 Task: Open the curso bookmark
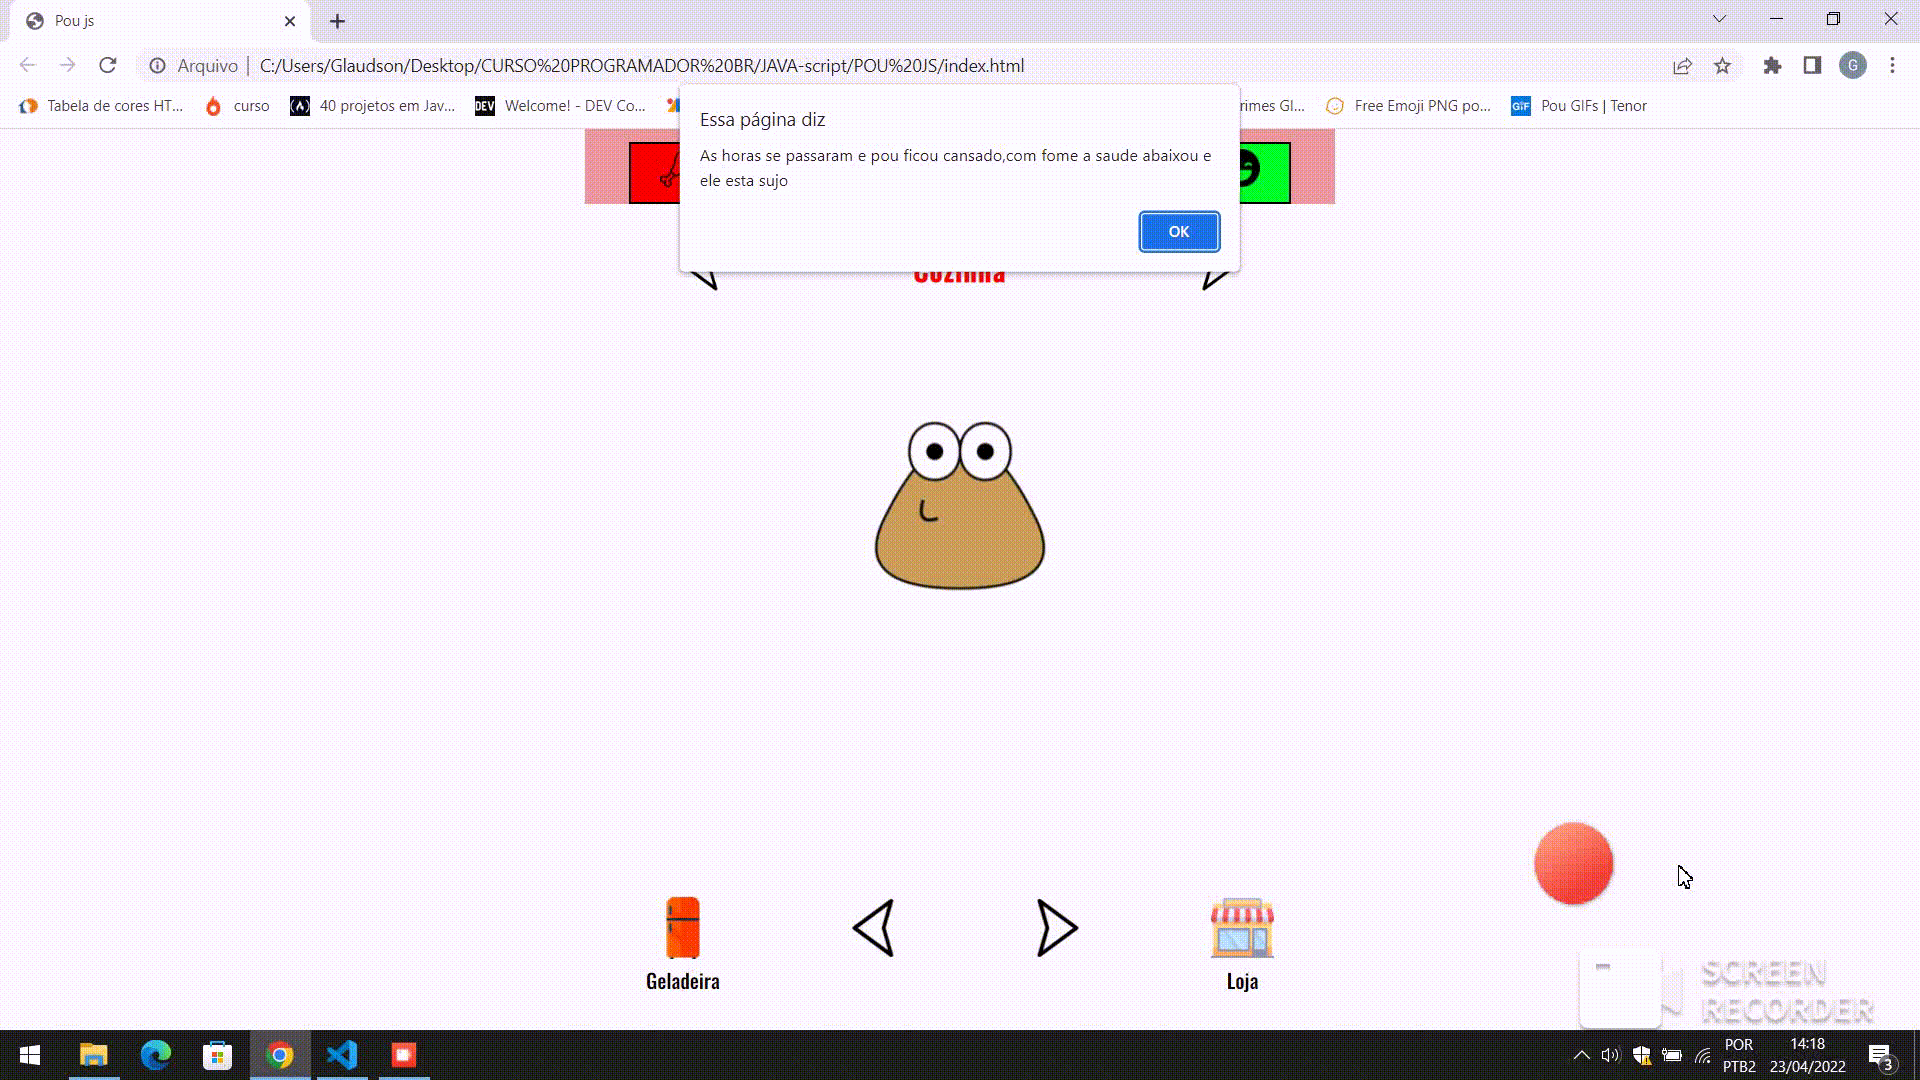[237, 106]
